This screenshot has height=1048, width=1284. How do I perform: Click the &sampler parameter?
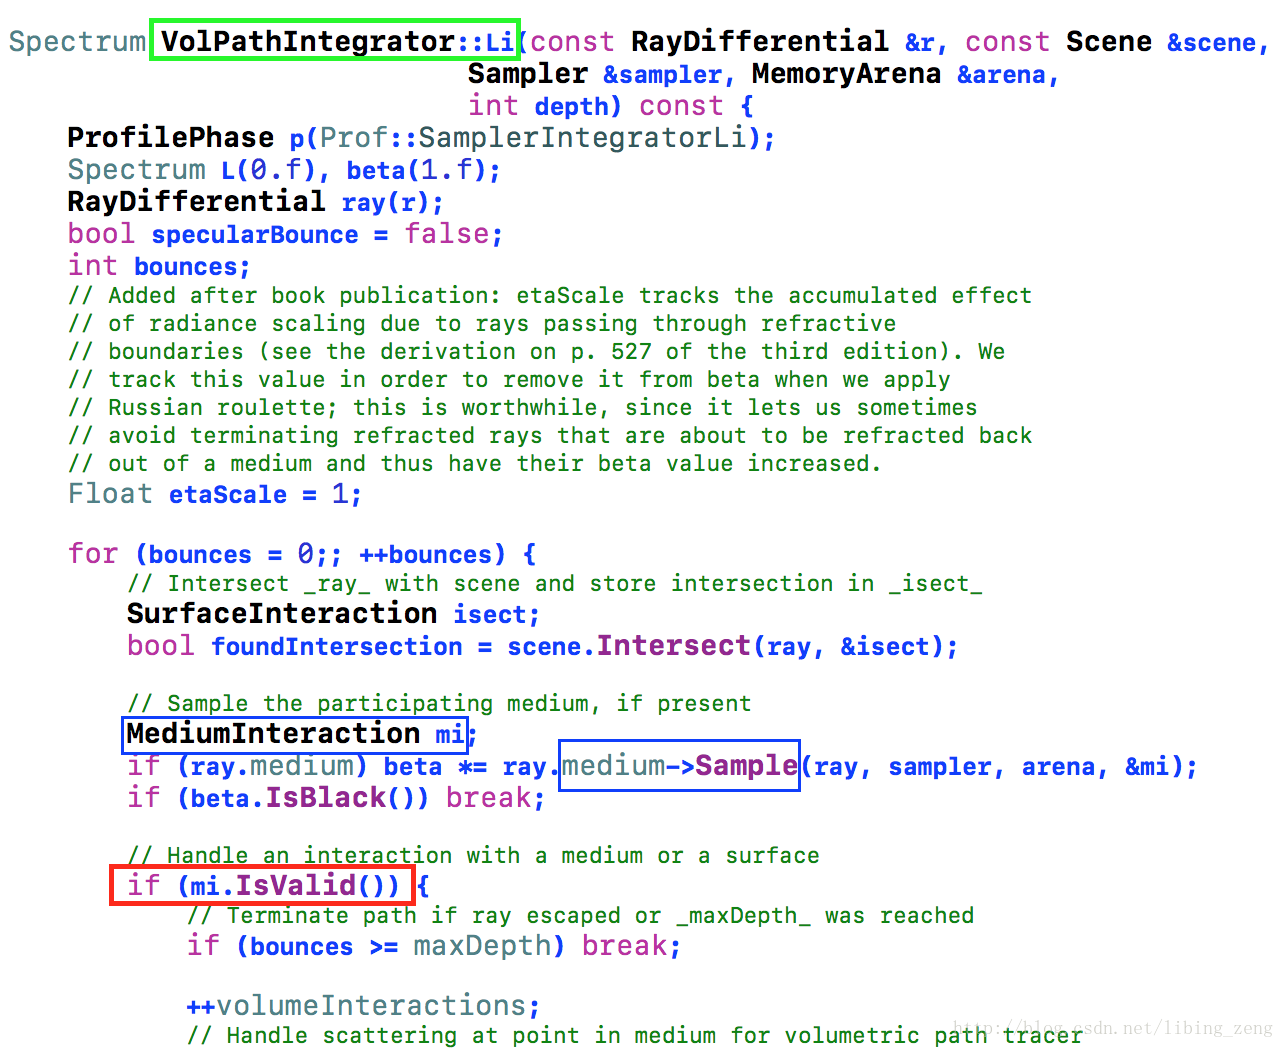point(663,74)
